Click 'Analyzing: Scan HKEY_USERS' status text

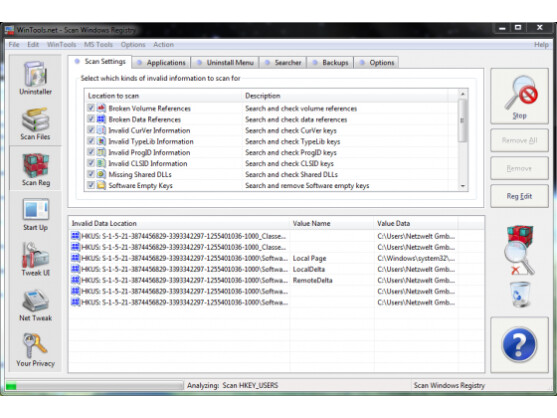coord(233,385)
